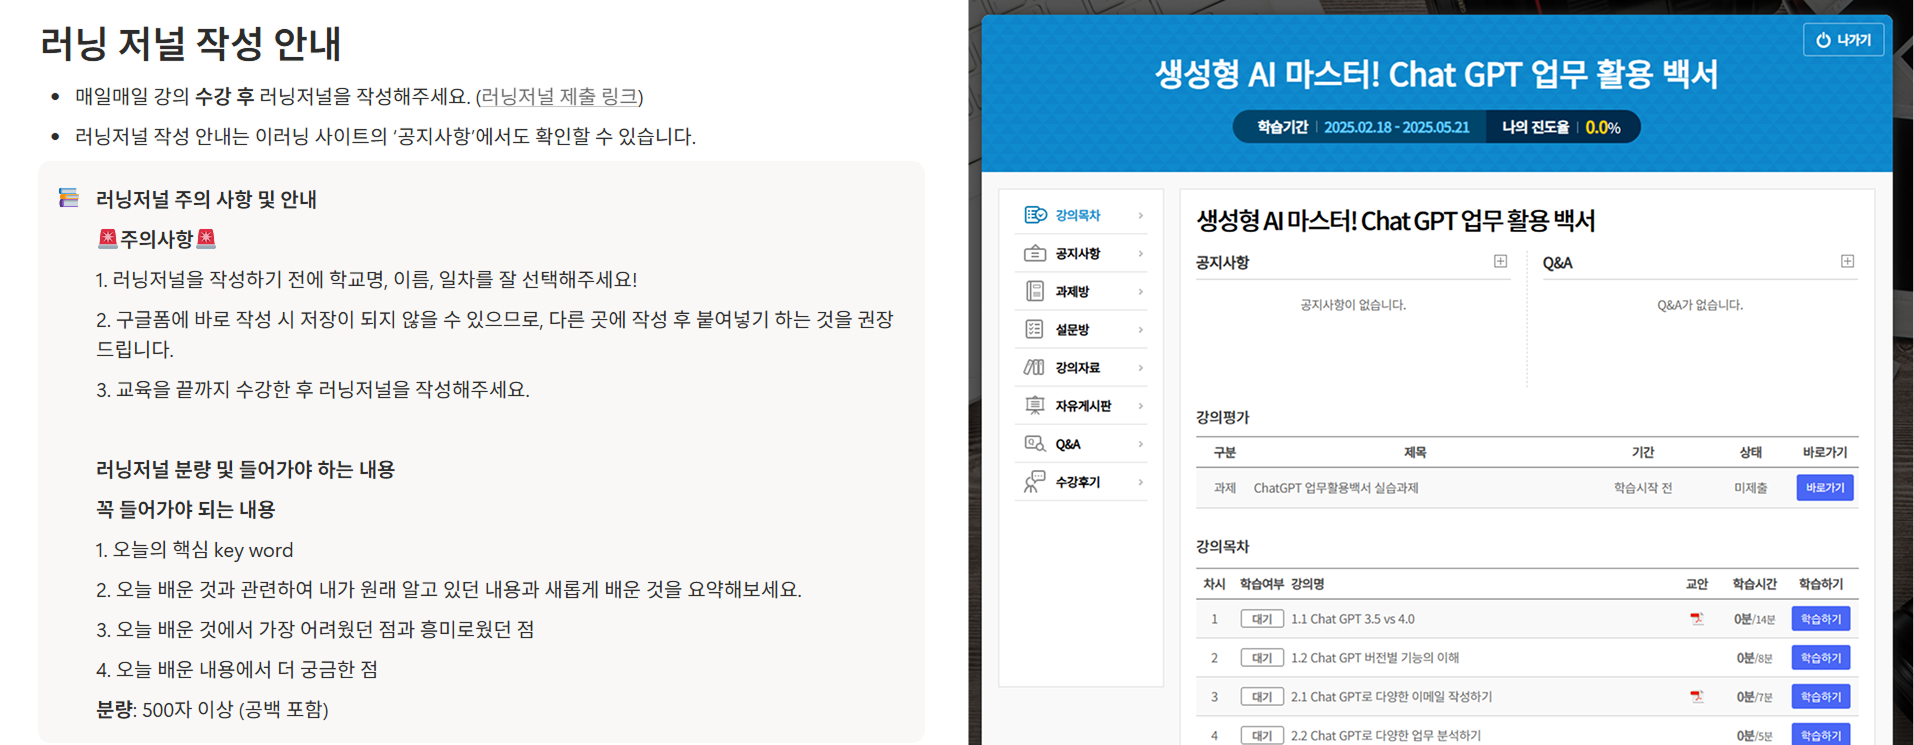Click 바로가기 for the 실습과제 assignment

1825,488
